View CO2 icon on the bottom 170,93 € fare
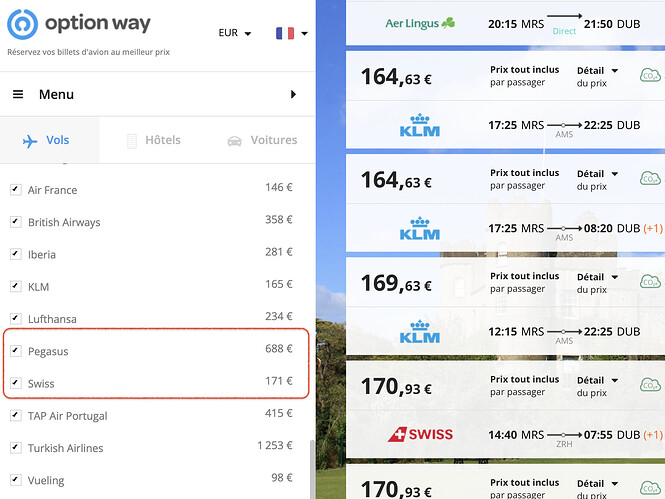The width and height of the screenshot is (665, 499). 650,488
